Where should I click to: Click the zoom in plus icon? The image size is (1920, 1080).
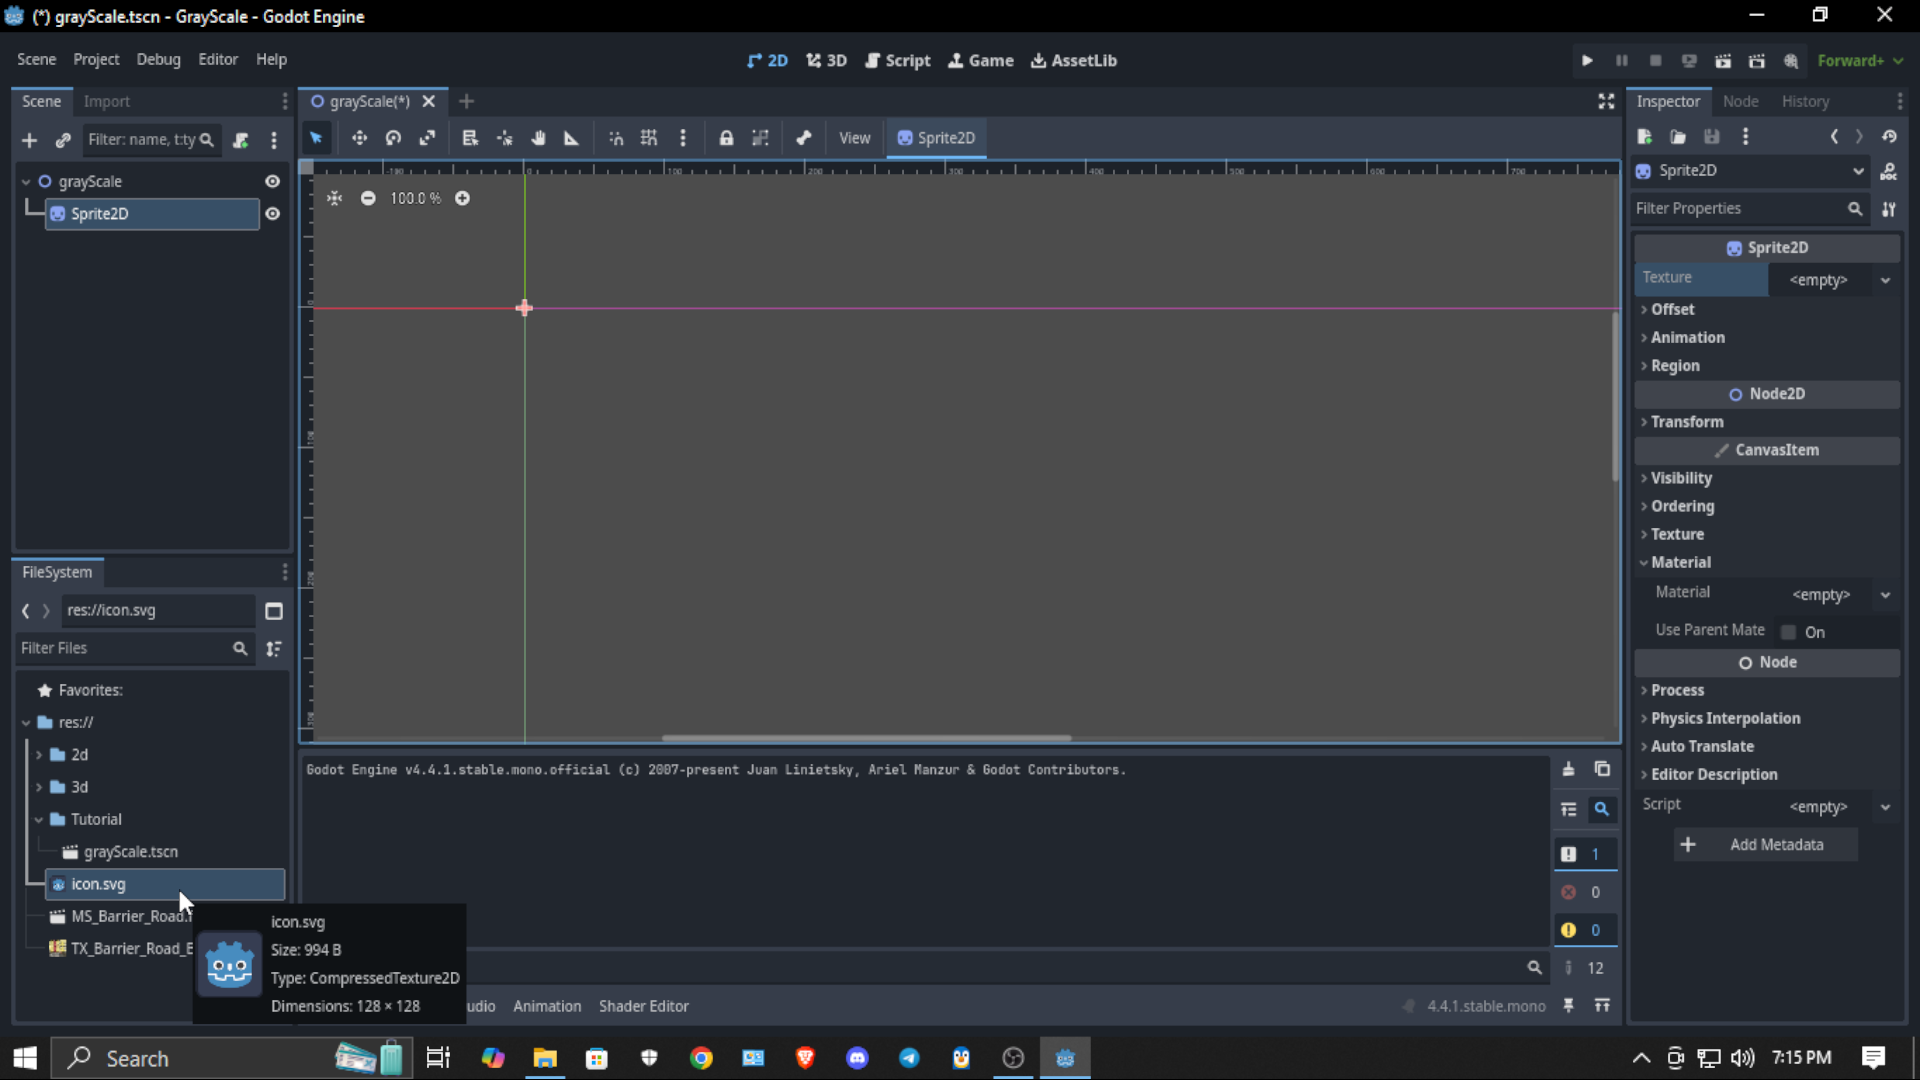pos(462,198)
